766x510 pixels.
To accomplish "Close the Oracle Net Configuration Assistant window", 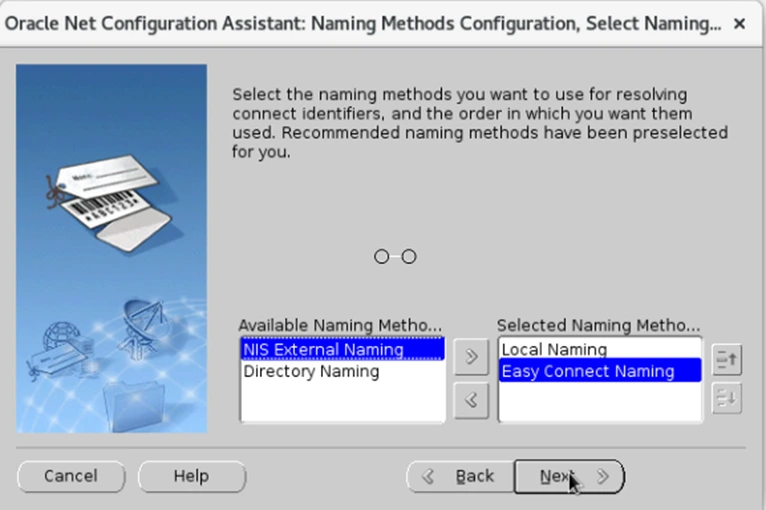I will point(739,23).
